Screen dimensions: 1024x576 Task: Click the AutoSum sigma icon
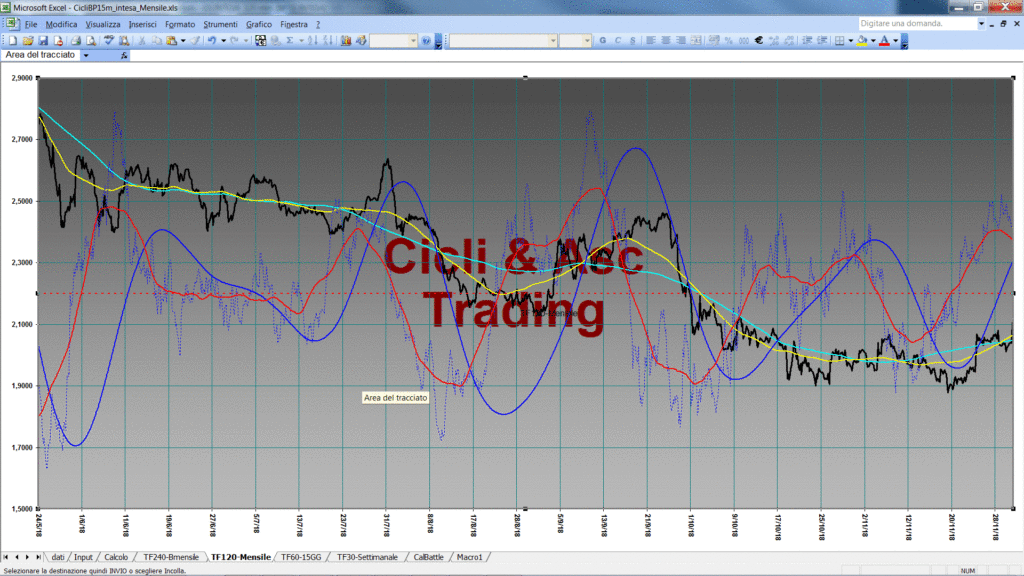tap(290, 40)
